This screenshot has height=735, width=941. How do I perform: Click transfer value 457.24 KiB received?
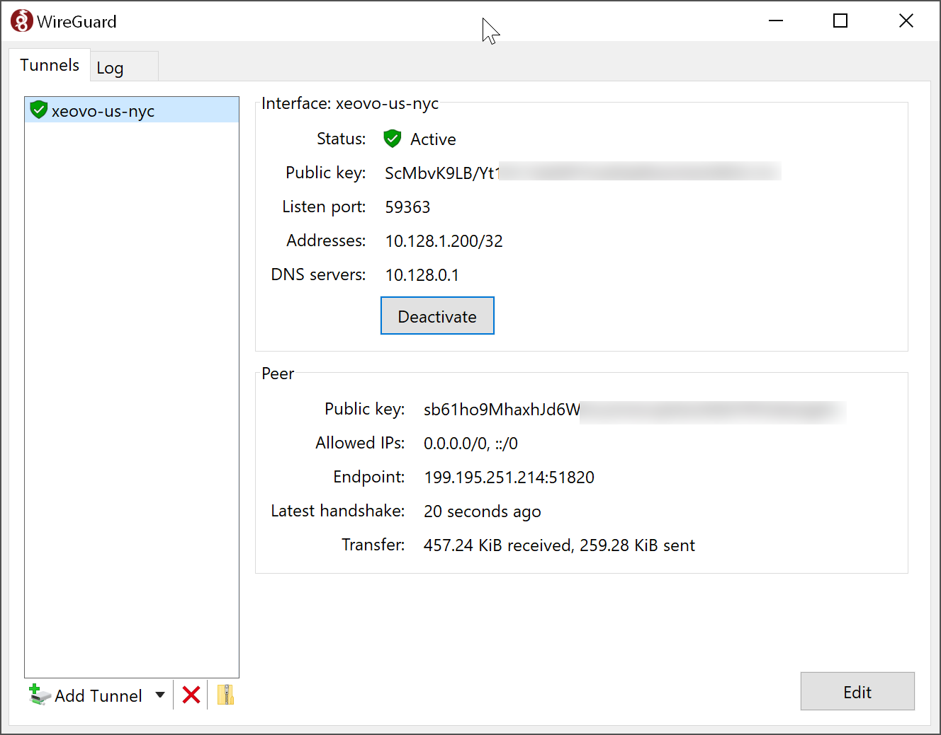coord(498,545)
